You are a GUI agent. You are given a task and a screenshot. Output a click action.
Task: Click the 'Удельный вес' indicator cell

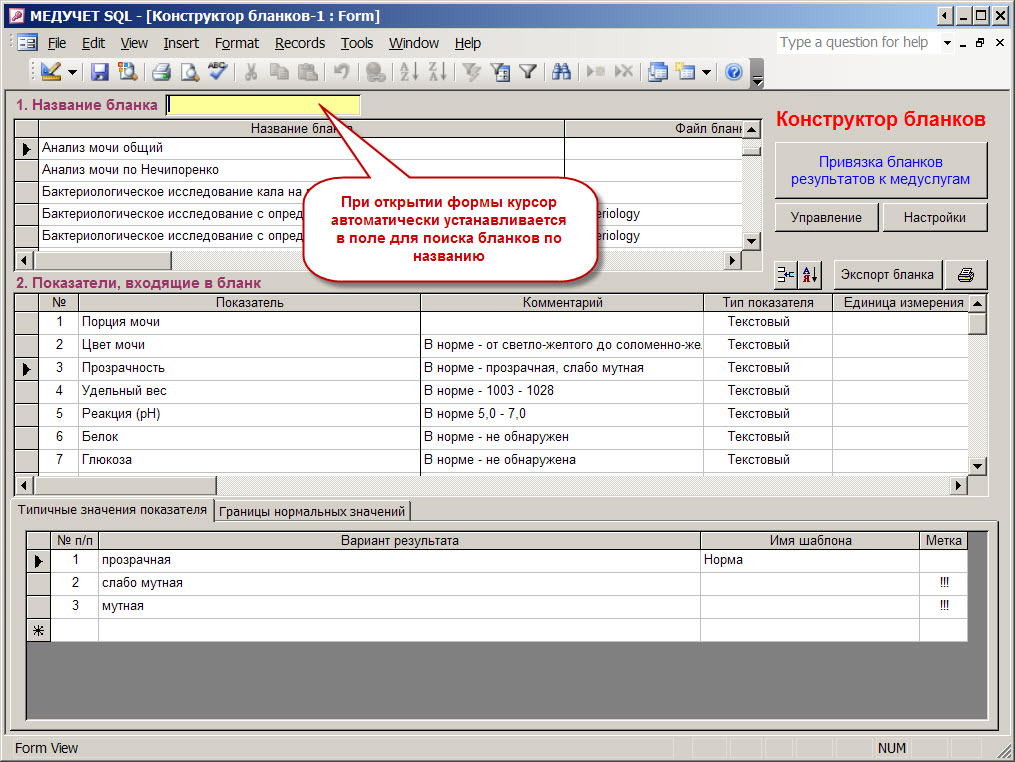coord(249,390)
